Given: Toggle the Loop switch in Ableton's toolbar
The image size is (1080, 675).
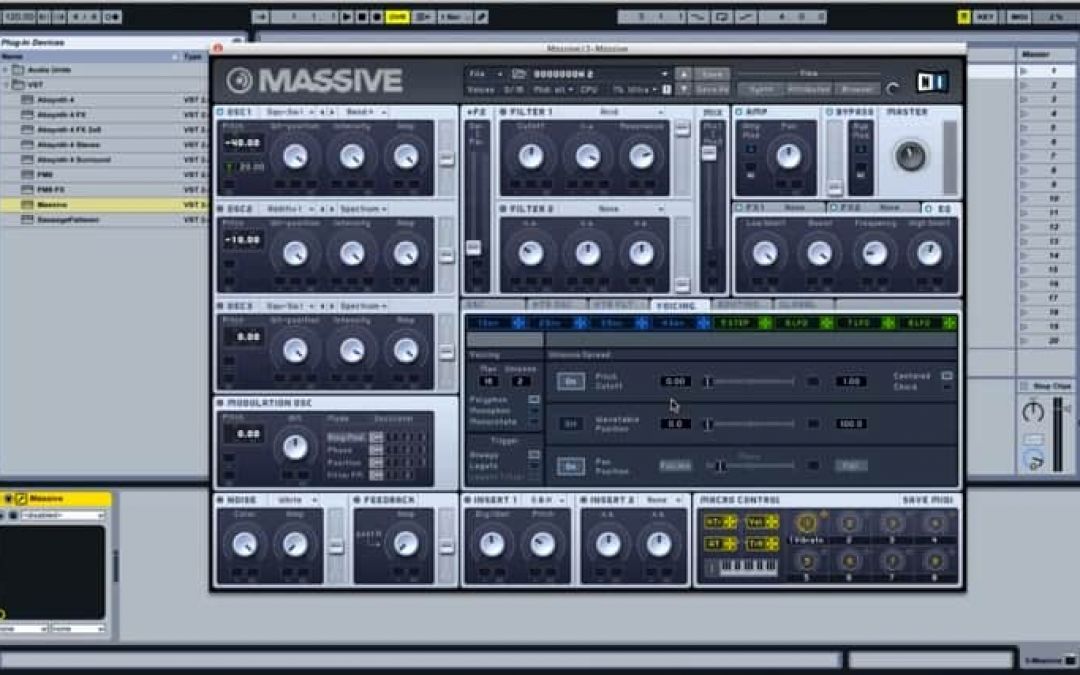Looking at the screenshot, I should (x=721, y=17).
